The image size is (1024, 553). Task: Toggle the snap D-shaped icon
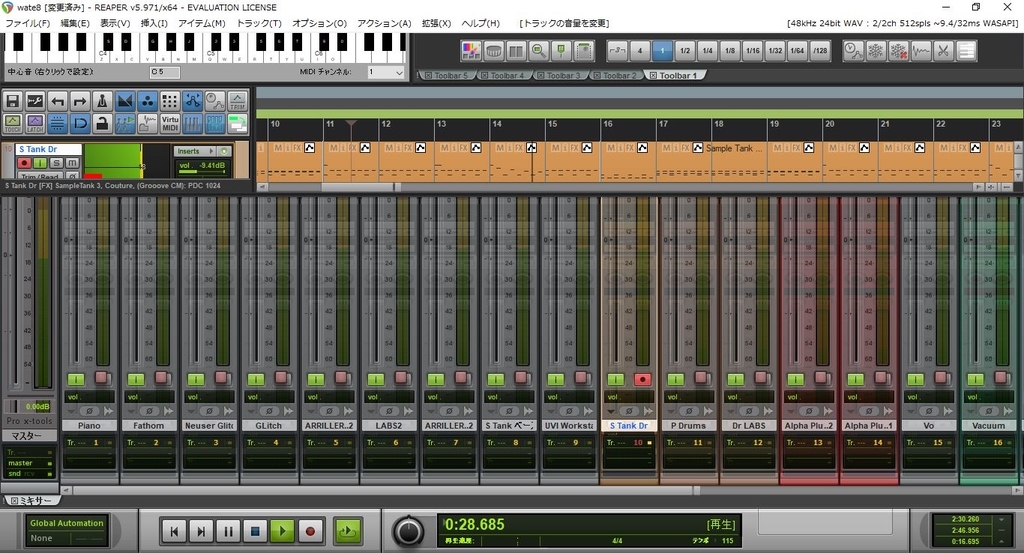[x=80, y=123]
